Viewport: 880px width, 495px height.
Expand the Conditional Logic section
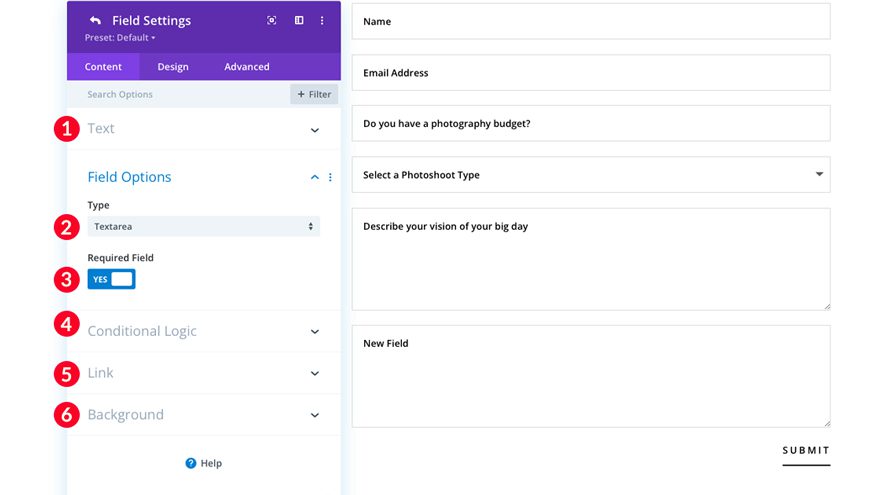pos(314,332)
